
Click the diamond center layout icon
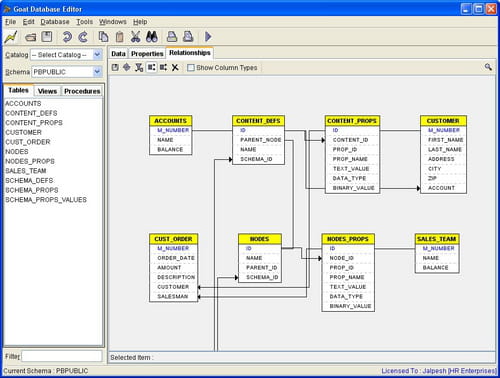tap(127, 67)
